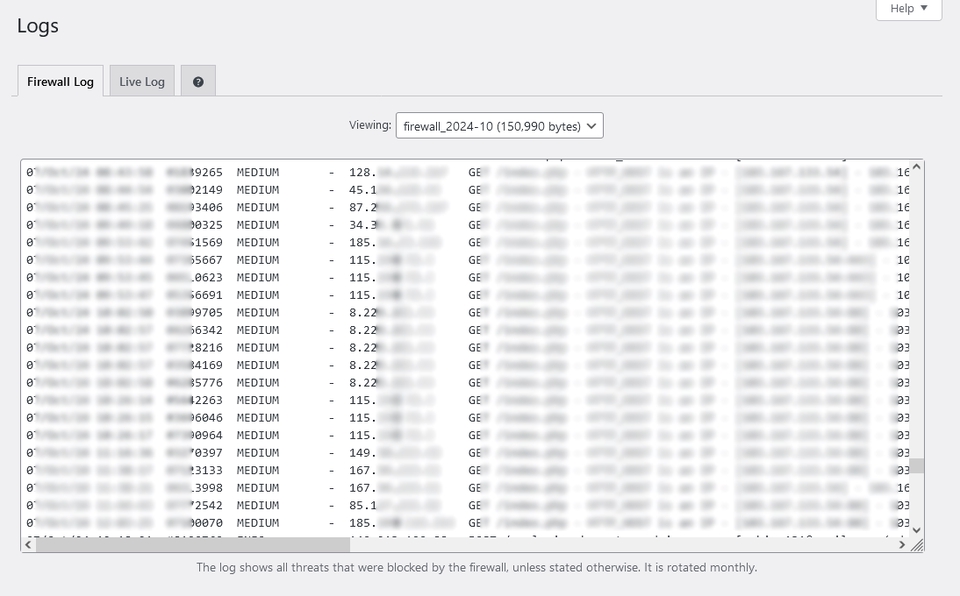Click the IP starting with 128.
960x596 pixels.
tap(399, 173)
